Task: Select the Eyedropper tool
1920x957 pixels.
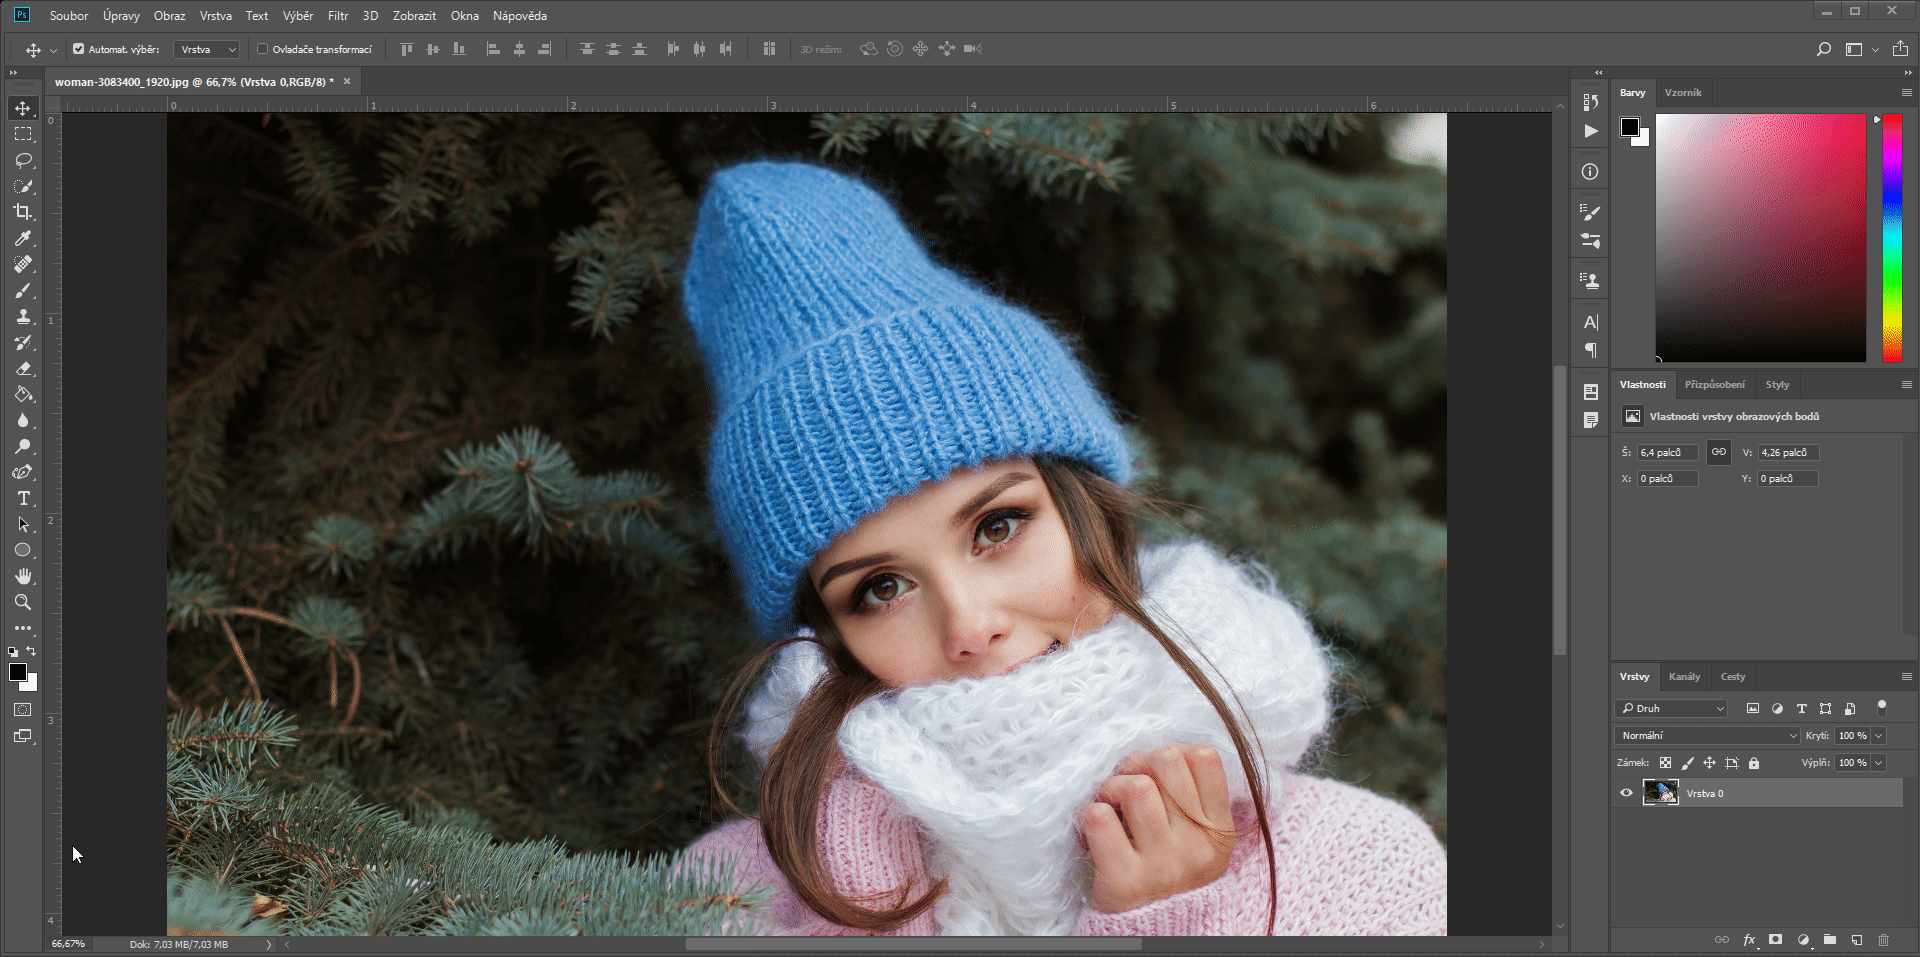Action: coord(22,238)
